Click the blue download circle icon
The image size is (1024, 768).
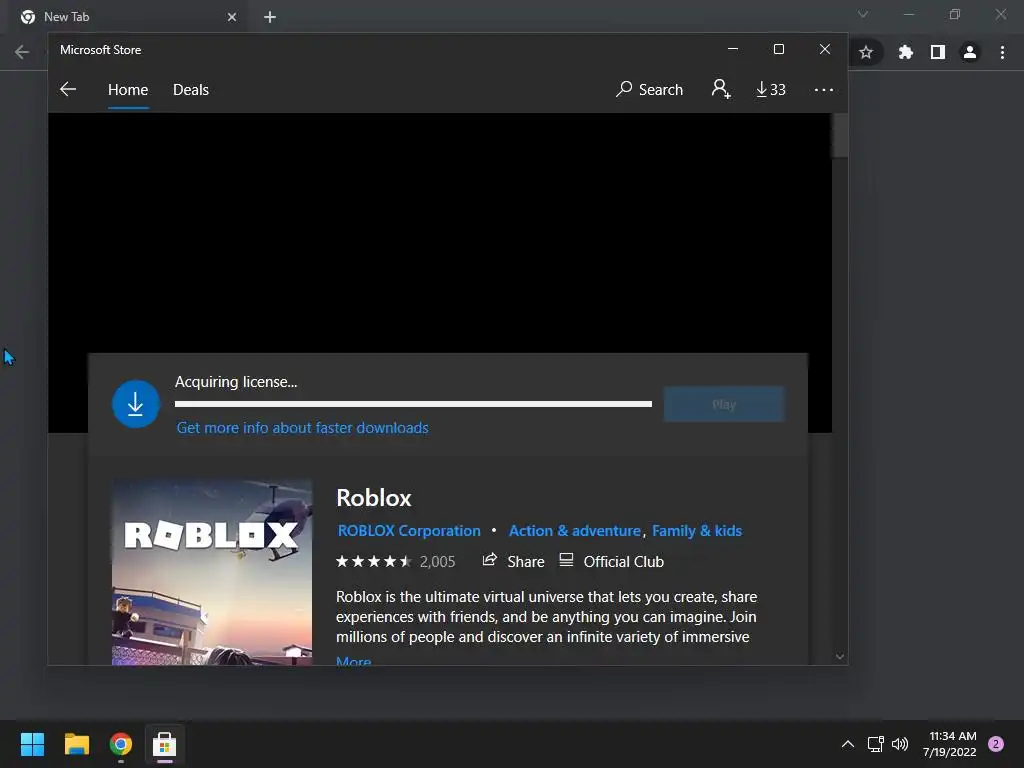136,404
